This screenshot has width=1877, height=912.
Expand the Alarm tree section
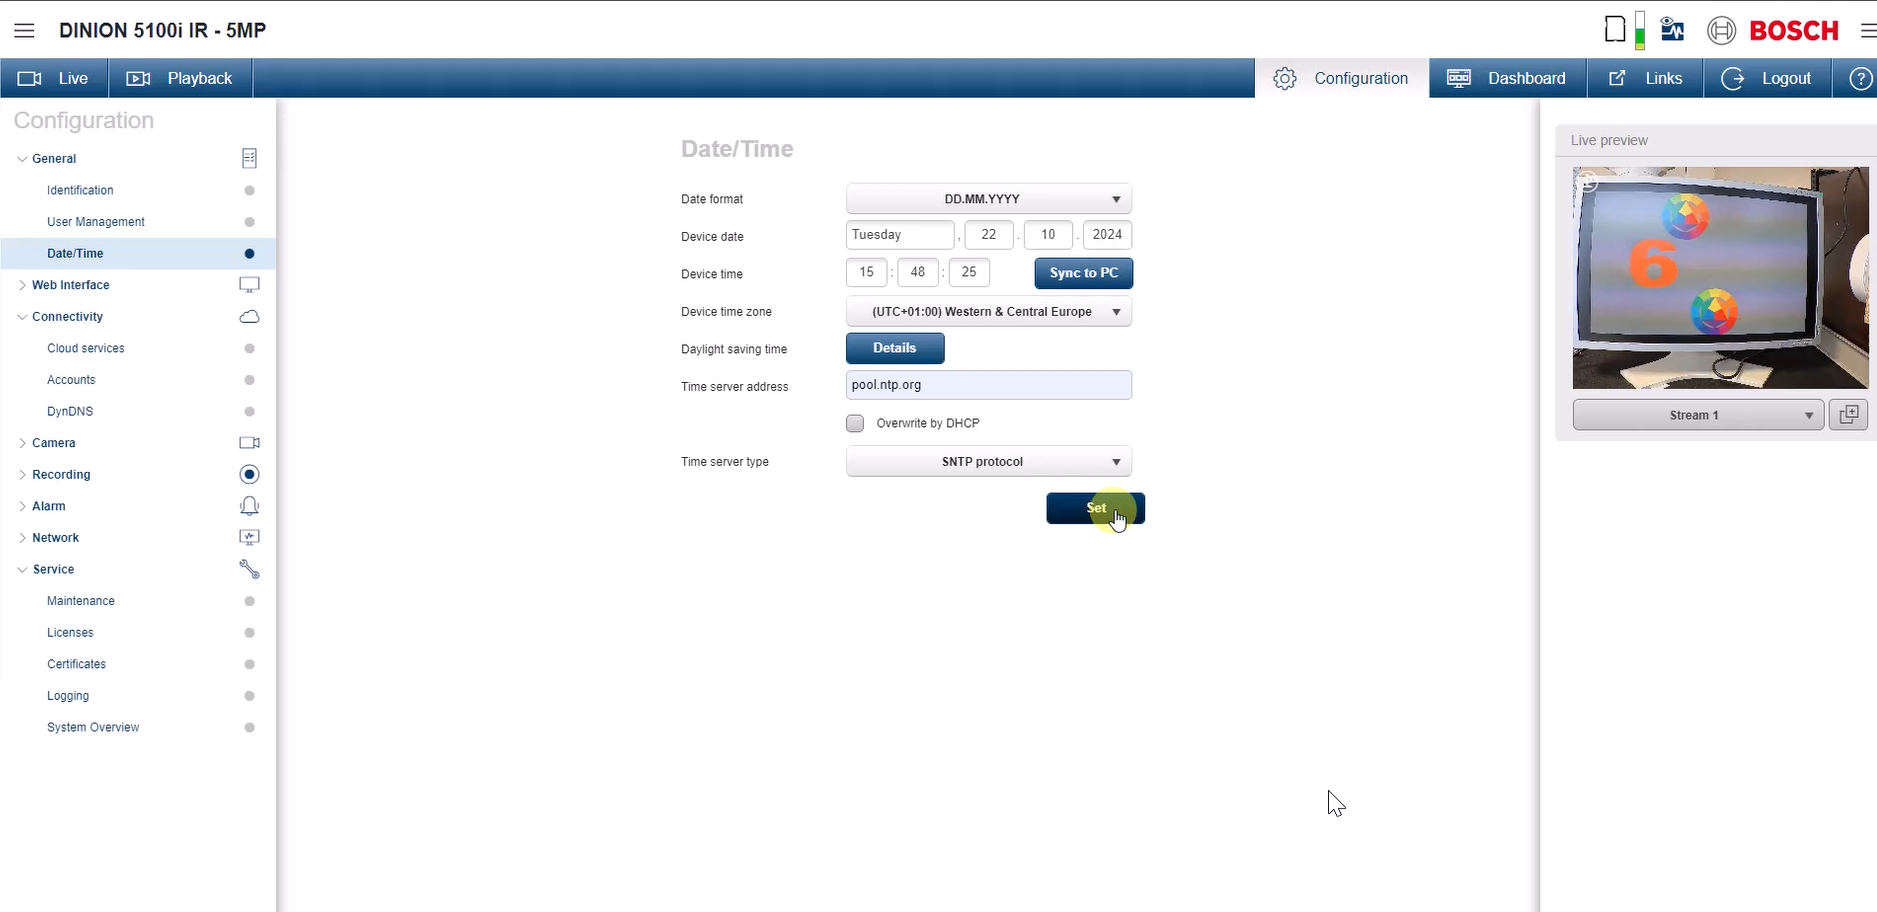22,506
